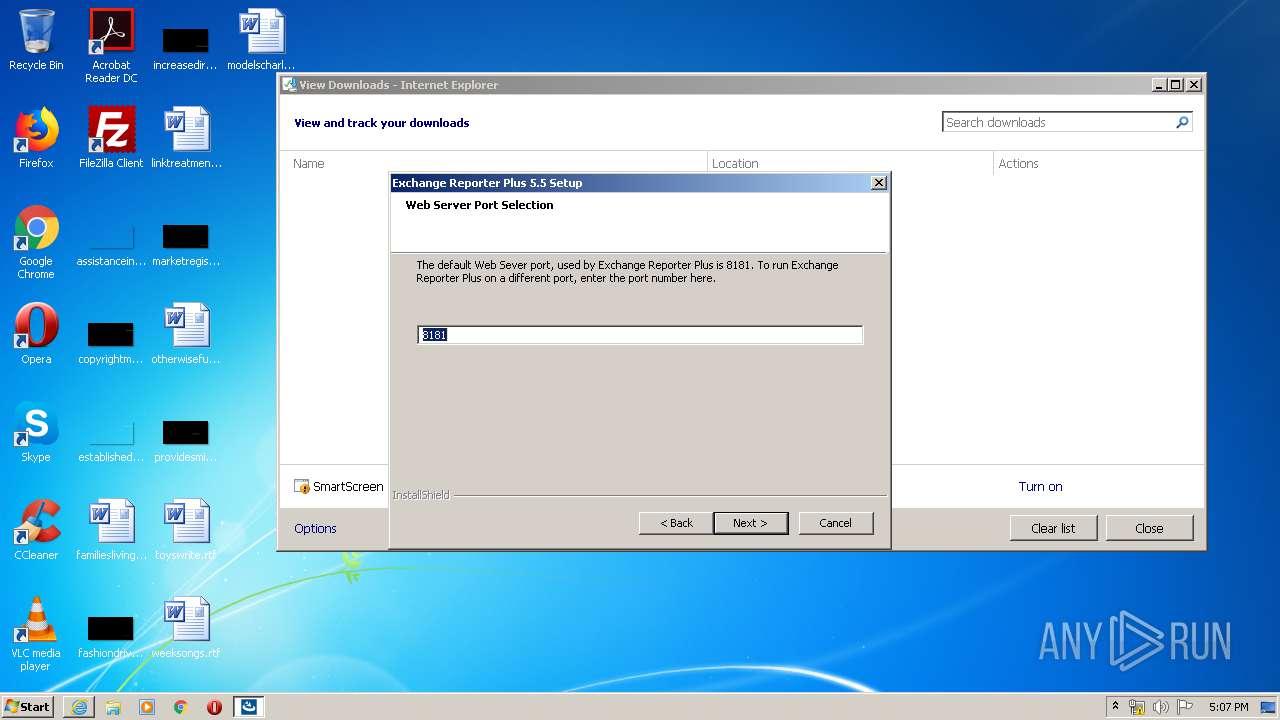1280x720 pixels.
Task: Click the port number input field
Action: pyautogui.click(x=640, y=335)
